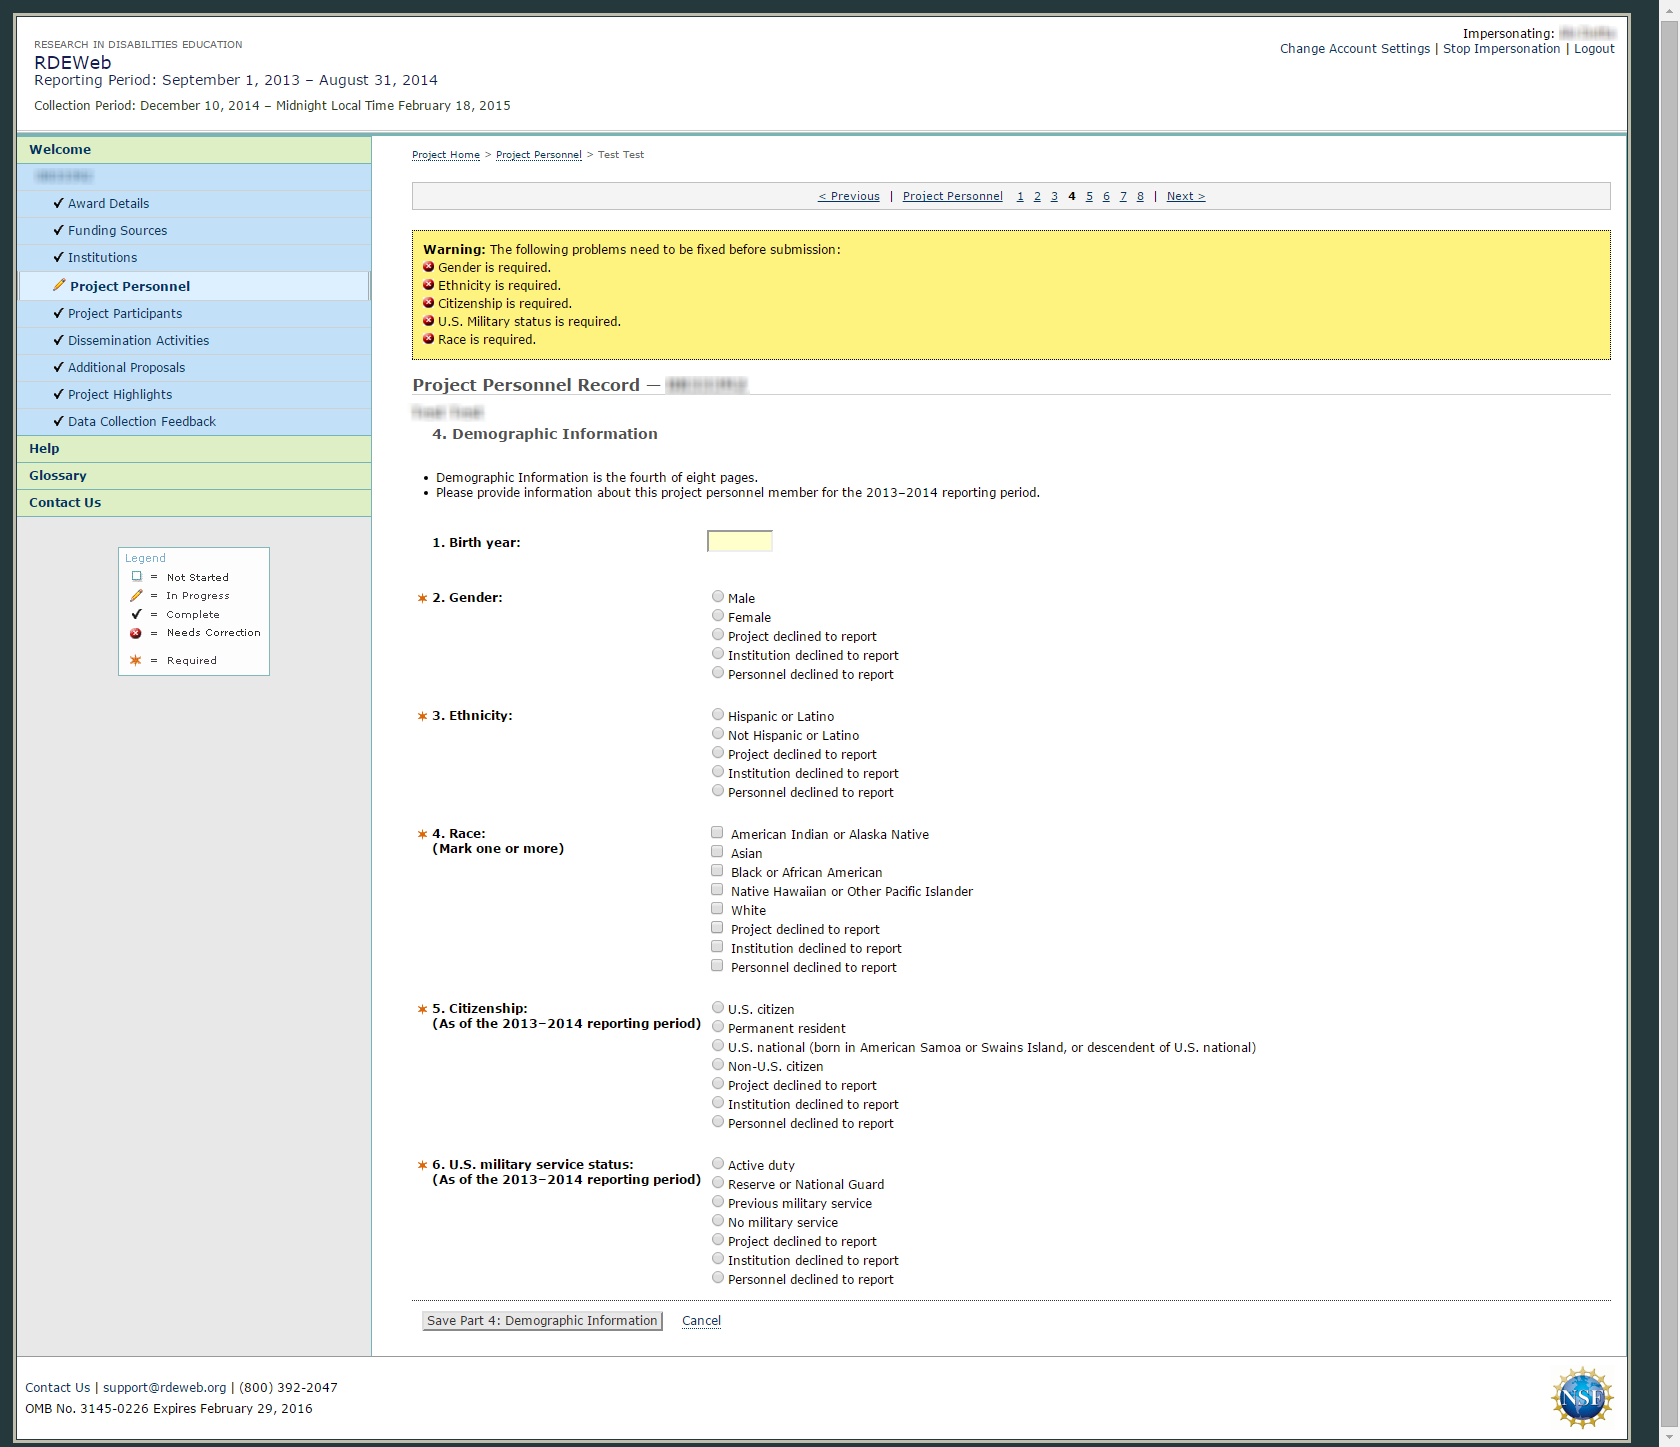Select the Female gender radio button
The width and height of the screenshot is (1680, 1447).
tap(718, 616)
